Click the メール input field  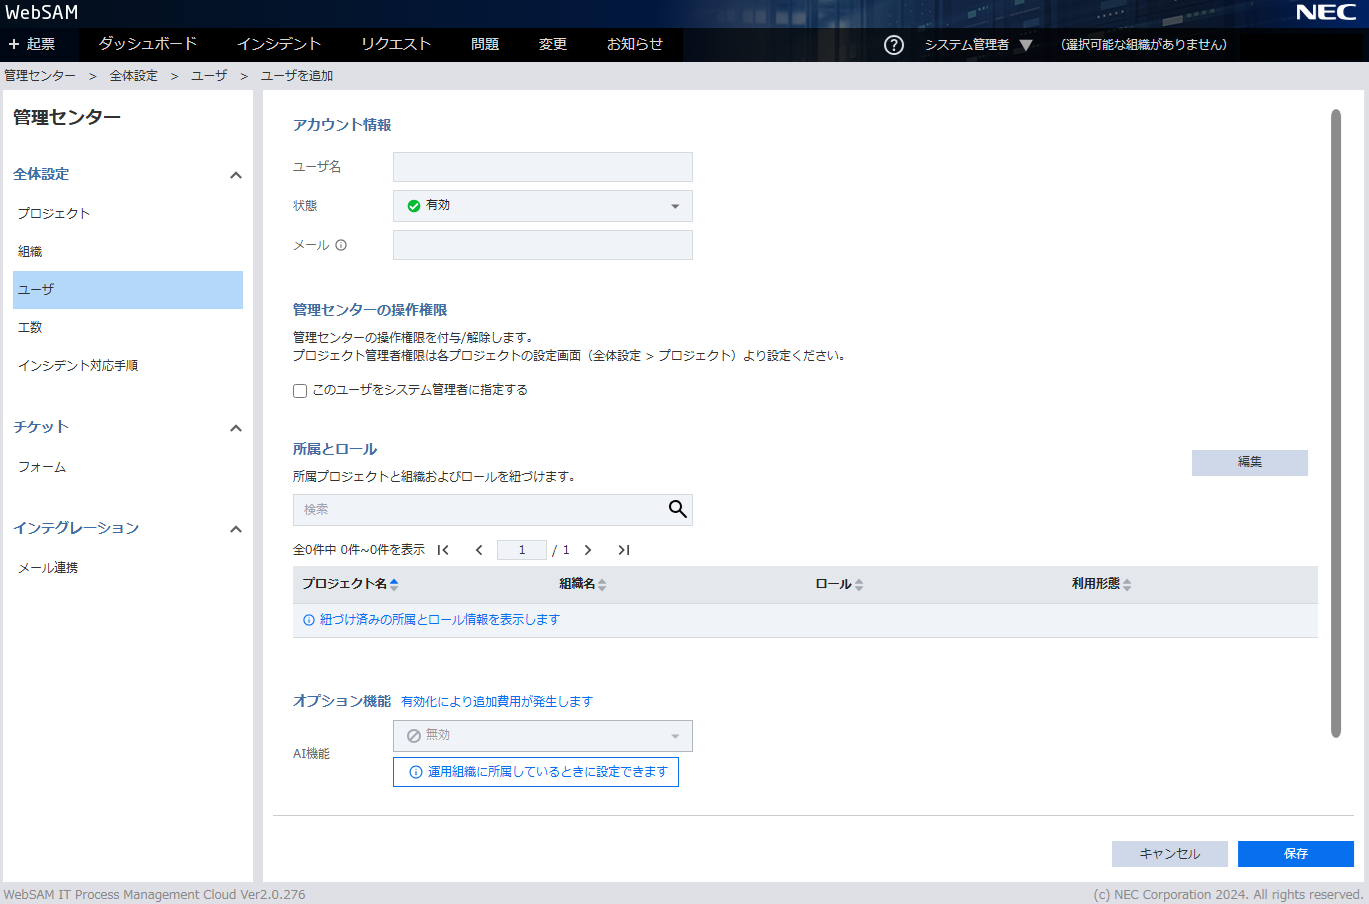(543, 245)
